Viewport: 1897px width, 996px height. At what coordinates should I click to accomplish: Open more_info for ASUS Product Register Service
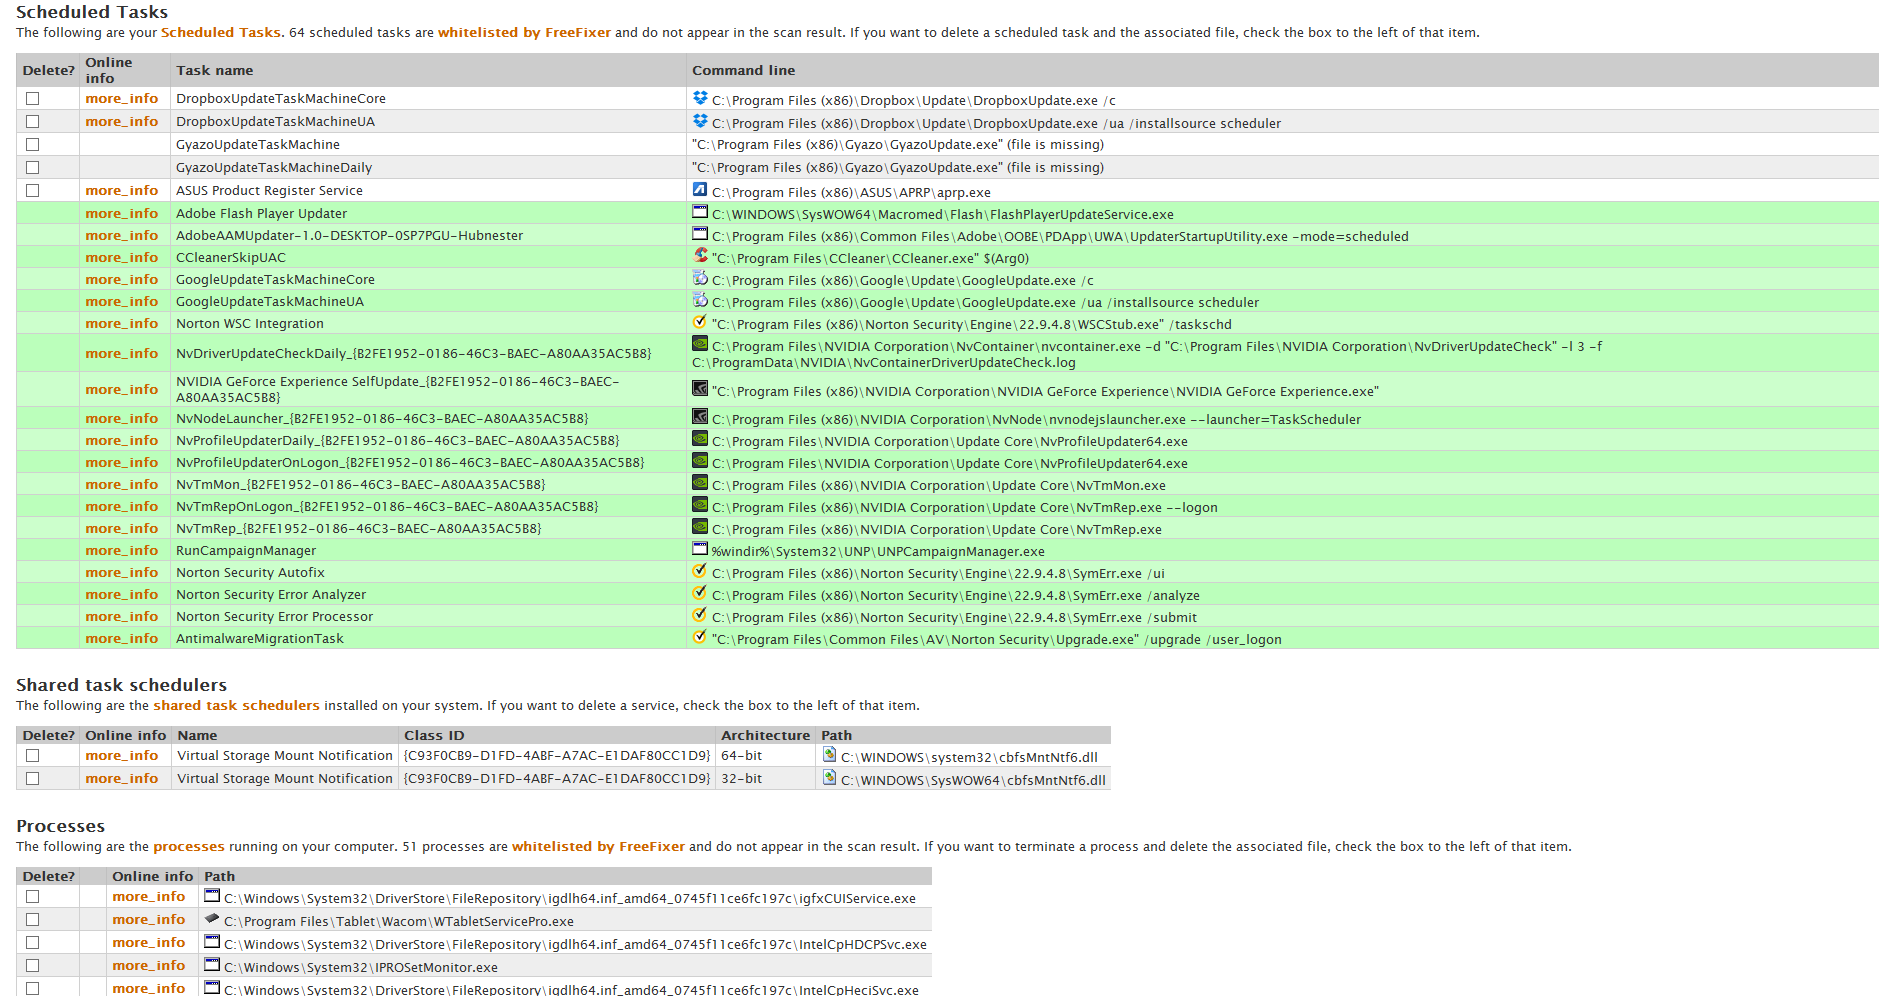tap(122, 190)
